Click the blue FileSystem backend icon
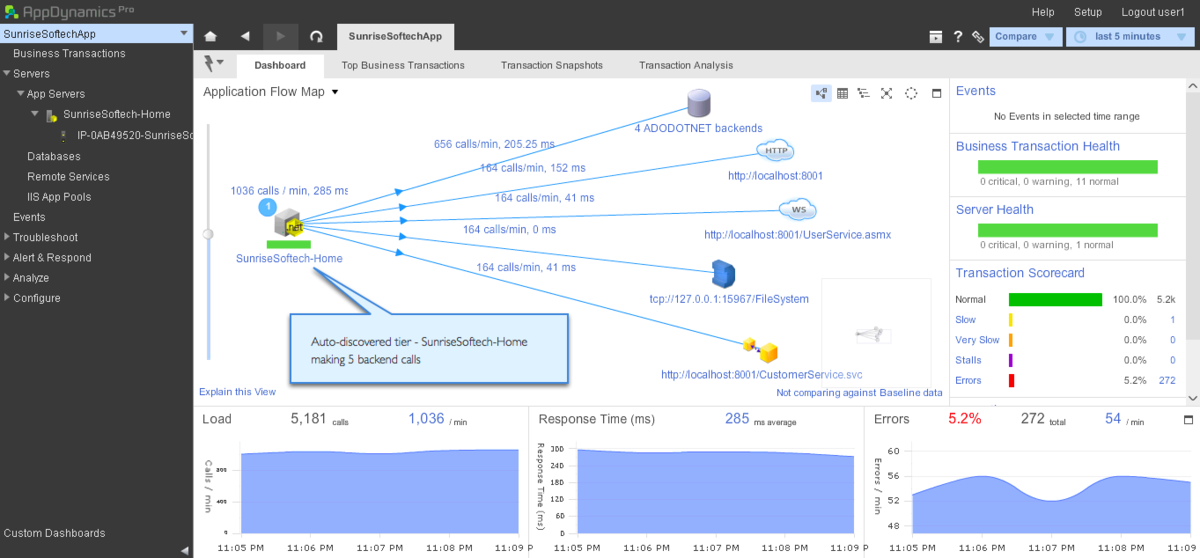 click(x=723, y=273)
